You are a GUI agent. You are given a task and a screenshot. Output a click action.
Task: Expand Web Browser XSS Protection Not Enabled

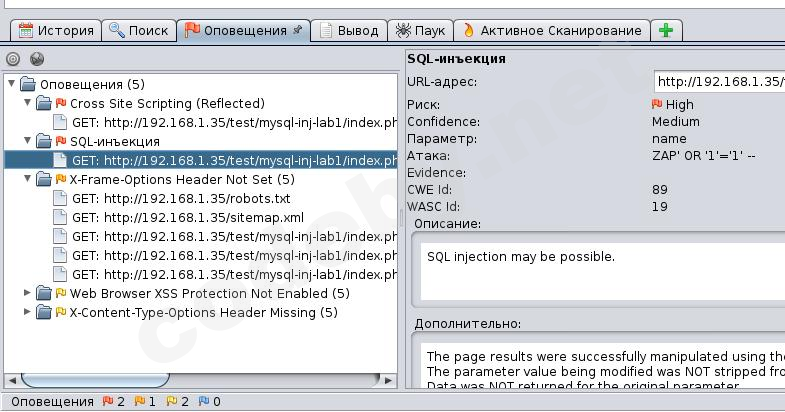28,293
